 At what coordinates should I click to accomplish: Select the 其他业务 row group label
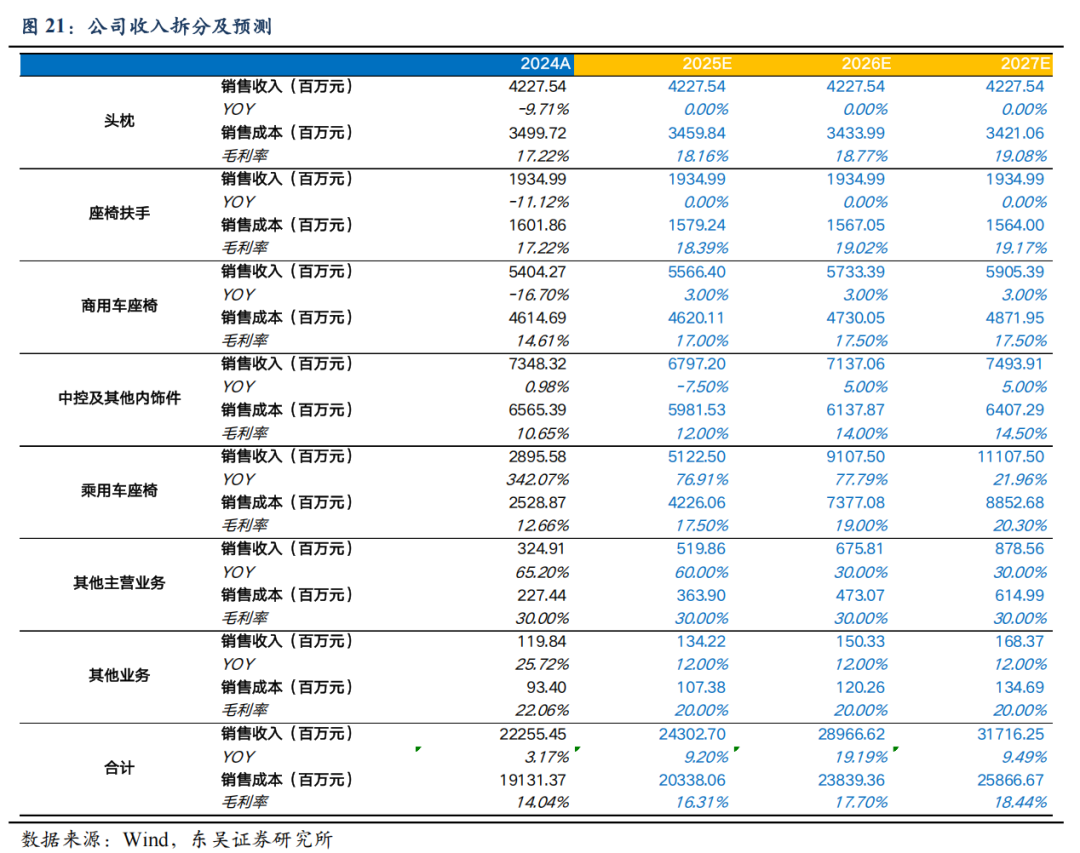pos(119,675)
